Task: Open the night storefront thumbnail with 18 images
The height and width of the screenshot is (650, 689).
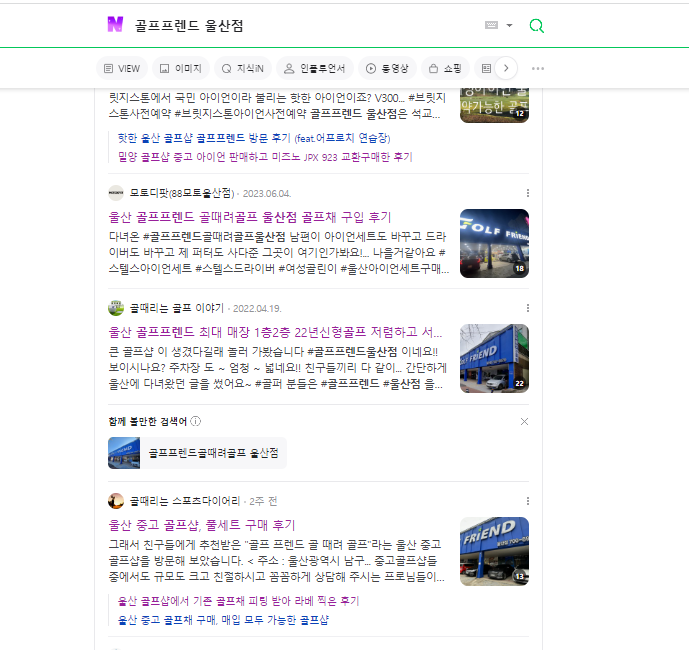Action: click(494, 243)
